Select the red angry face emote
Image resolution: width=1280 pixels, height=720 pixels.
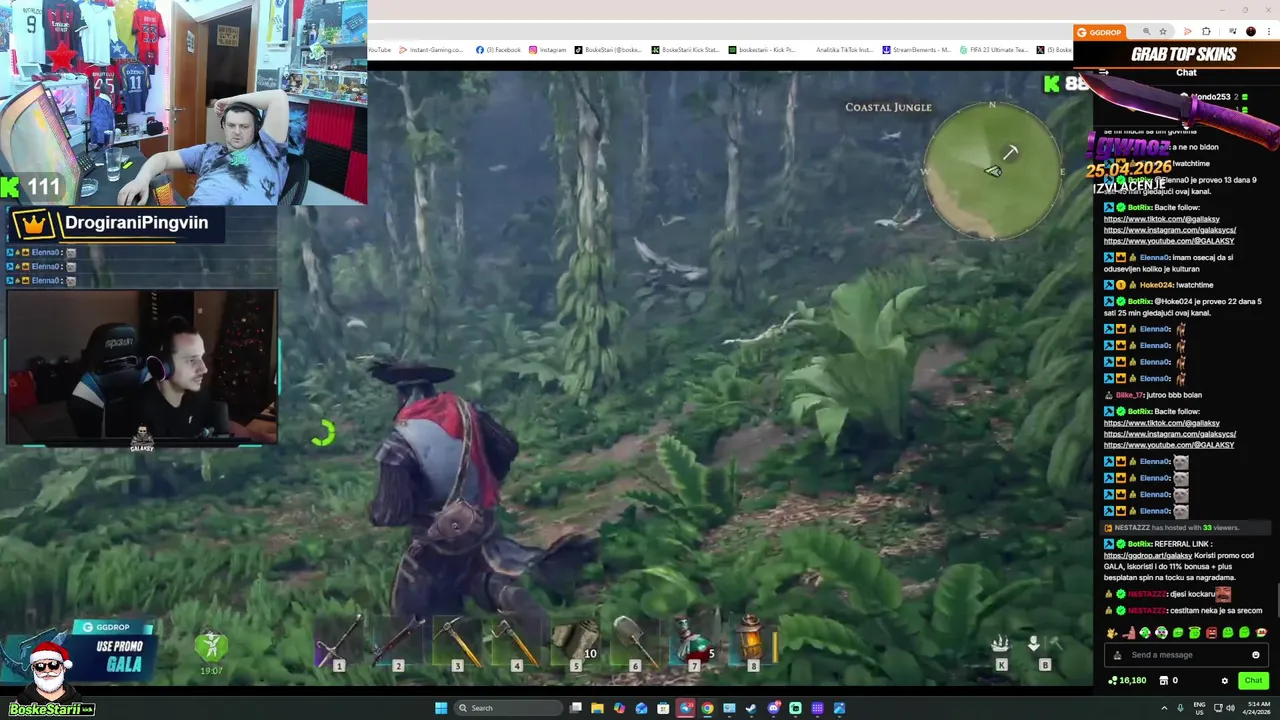pos(1211,632)
